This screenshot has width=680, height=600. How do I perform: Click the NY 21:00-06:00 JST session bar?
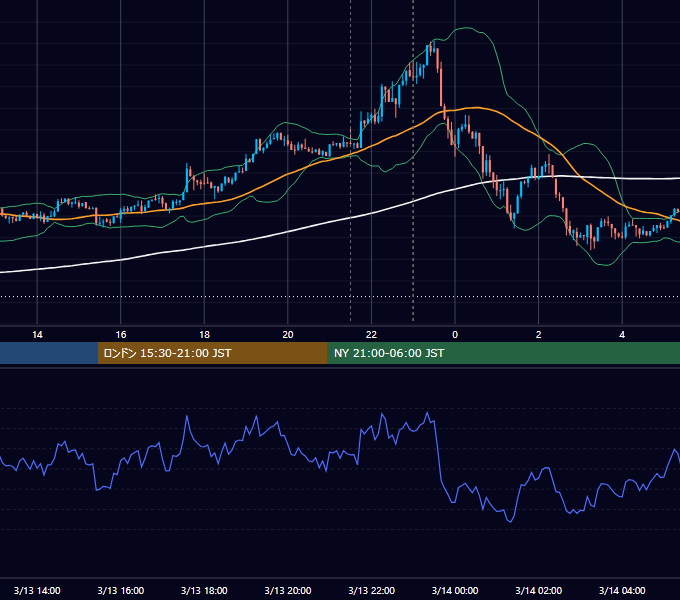click(x=503, y=353)
